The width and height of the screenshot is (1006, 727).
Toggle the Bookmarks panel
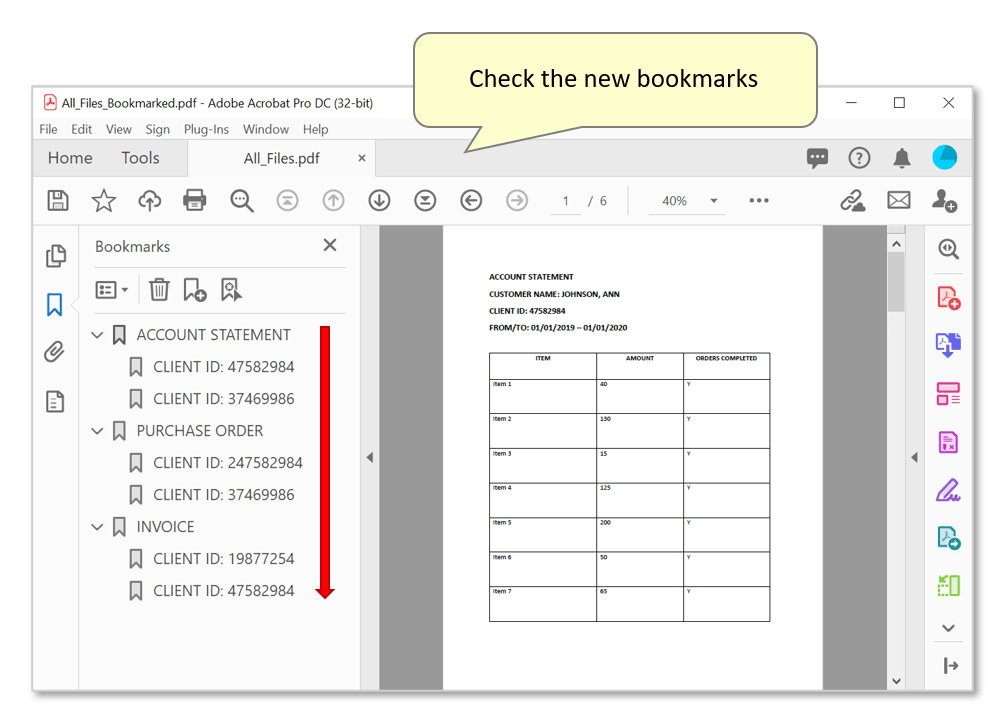tap(56, 304)
